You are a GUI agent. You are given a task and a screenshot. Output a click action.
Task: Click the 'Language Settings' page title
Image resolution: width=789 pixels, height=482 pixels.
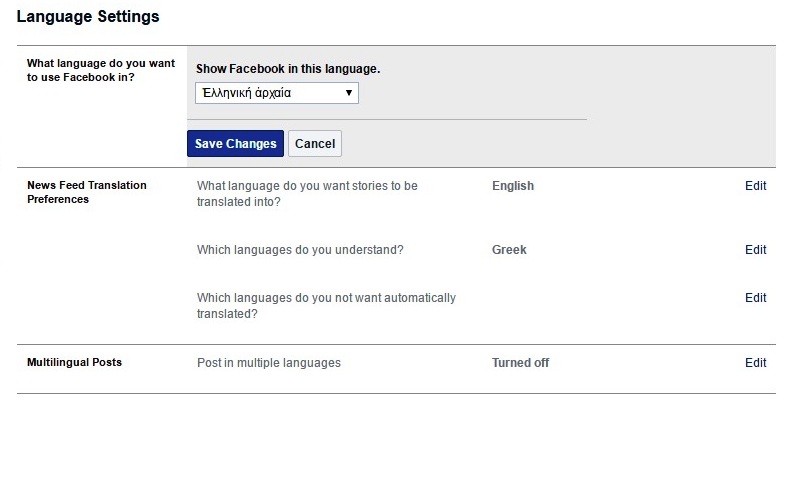click(88, 17)
